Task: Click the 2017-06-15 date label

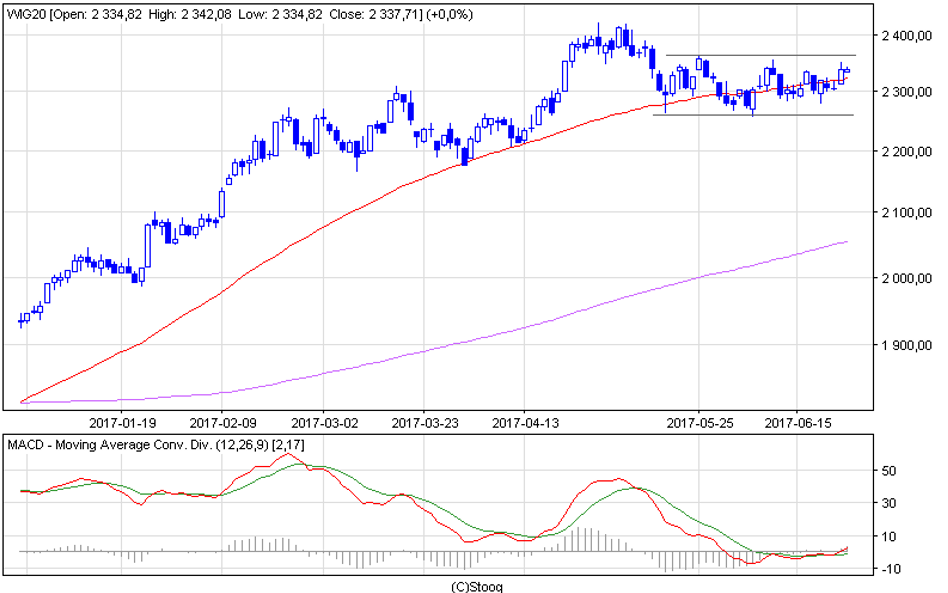Action: click(798, 422)
